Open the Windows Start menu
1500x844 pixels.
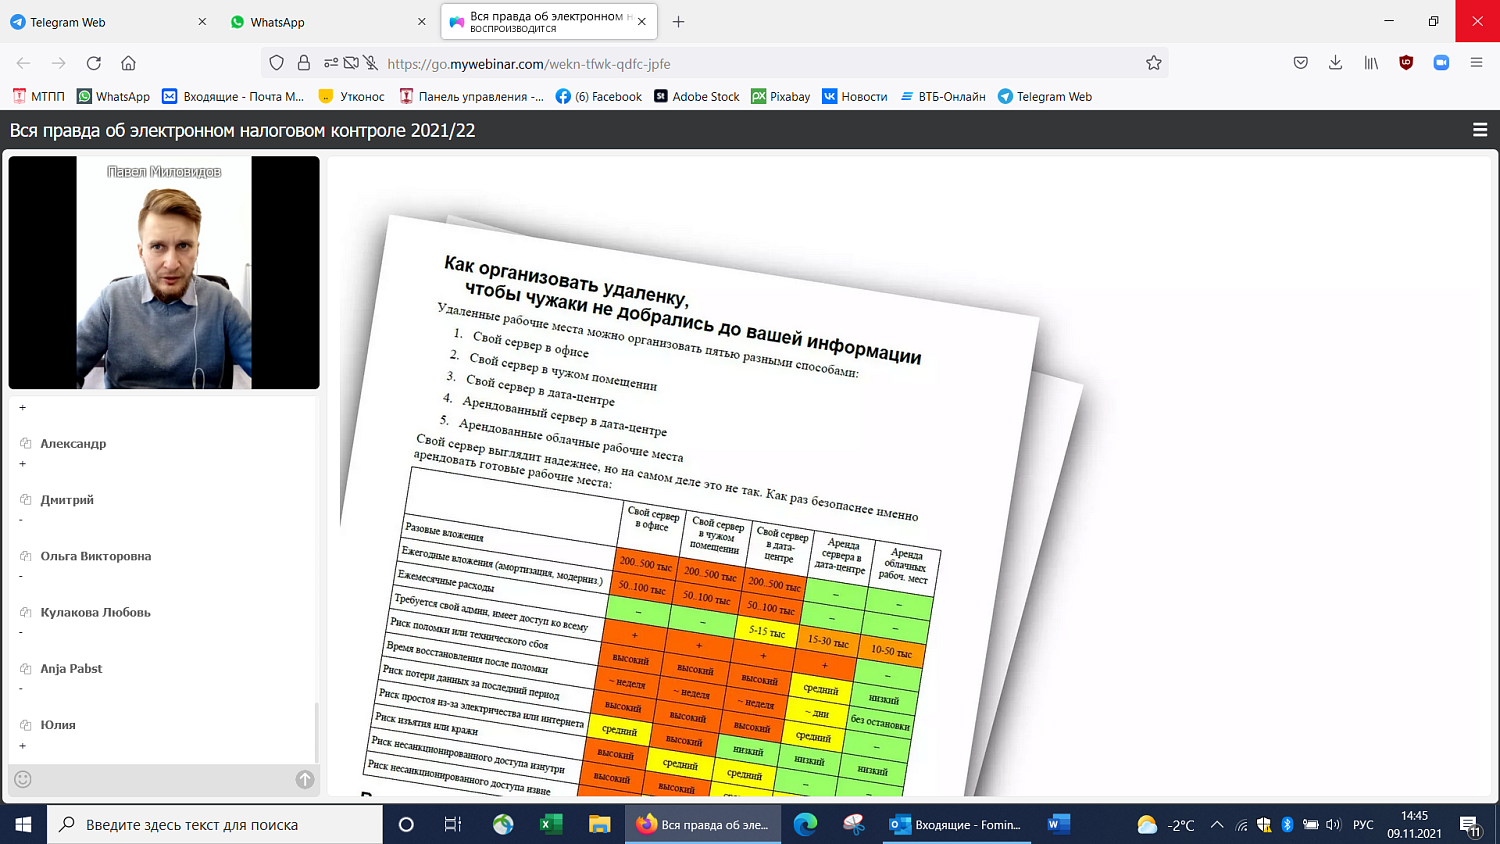(x=23, y=824)
